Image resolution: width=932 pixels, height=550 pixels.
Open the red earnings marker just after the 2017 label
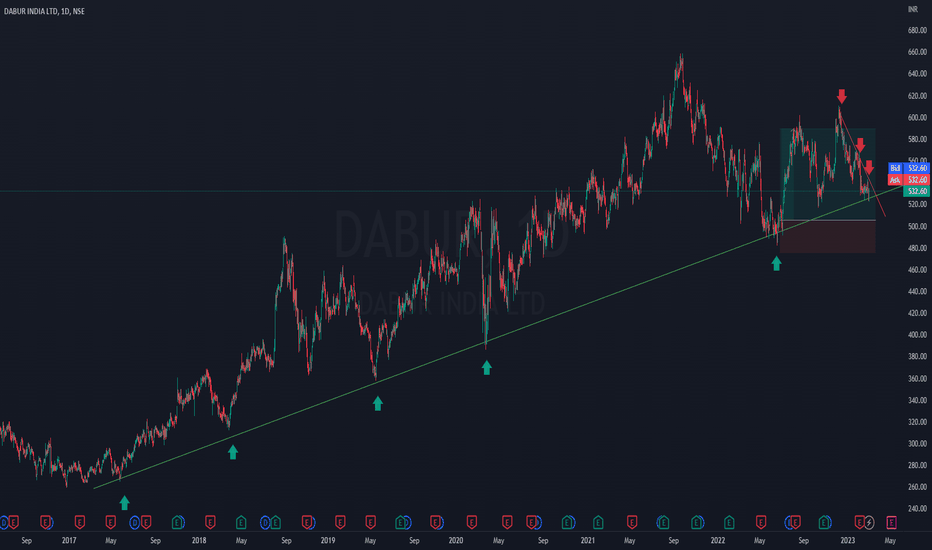(x=80, y=522)
